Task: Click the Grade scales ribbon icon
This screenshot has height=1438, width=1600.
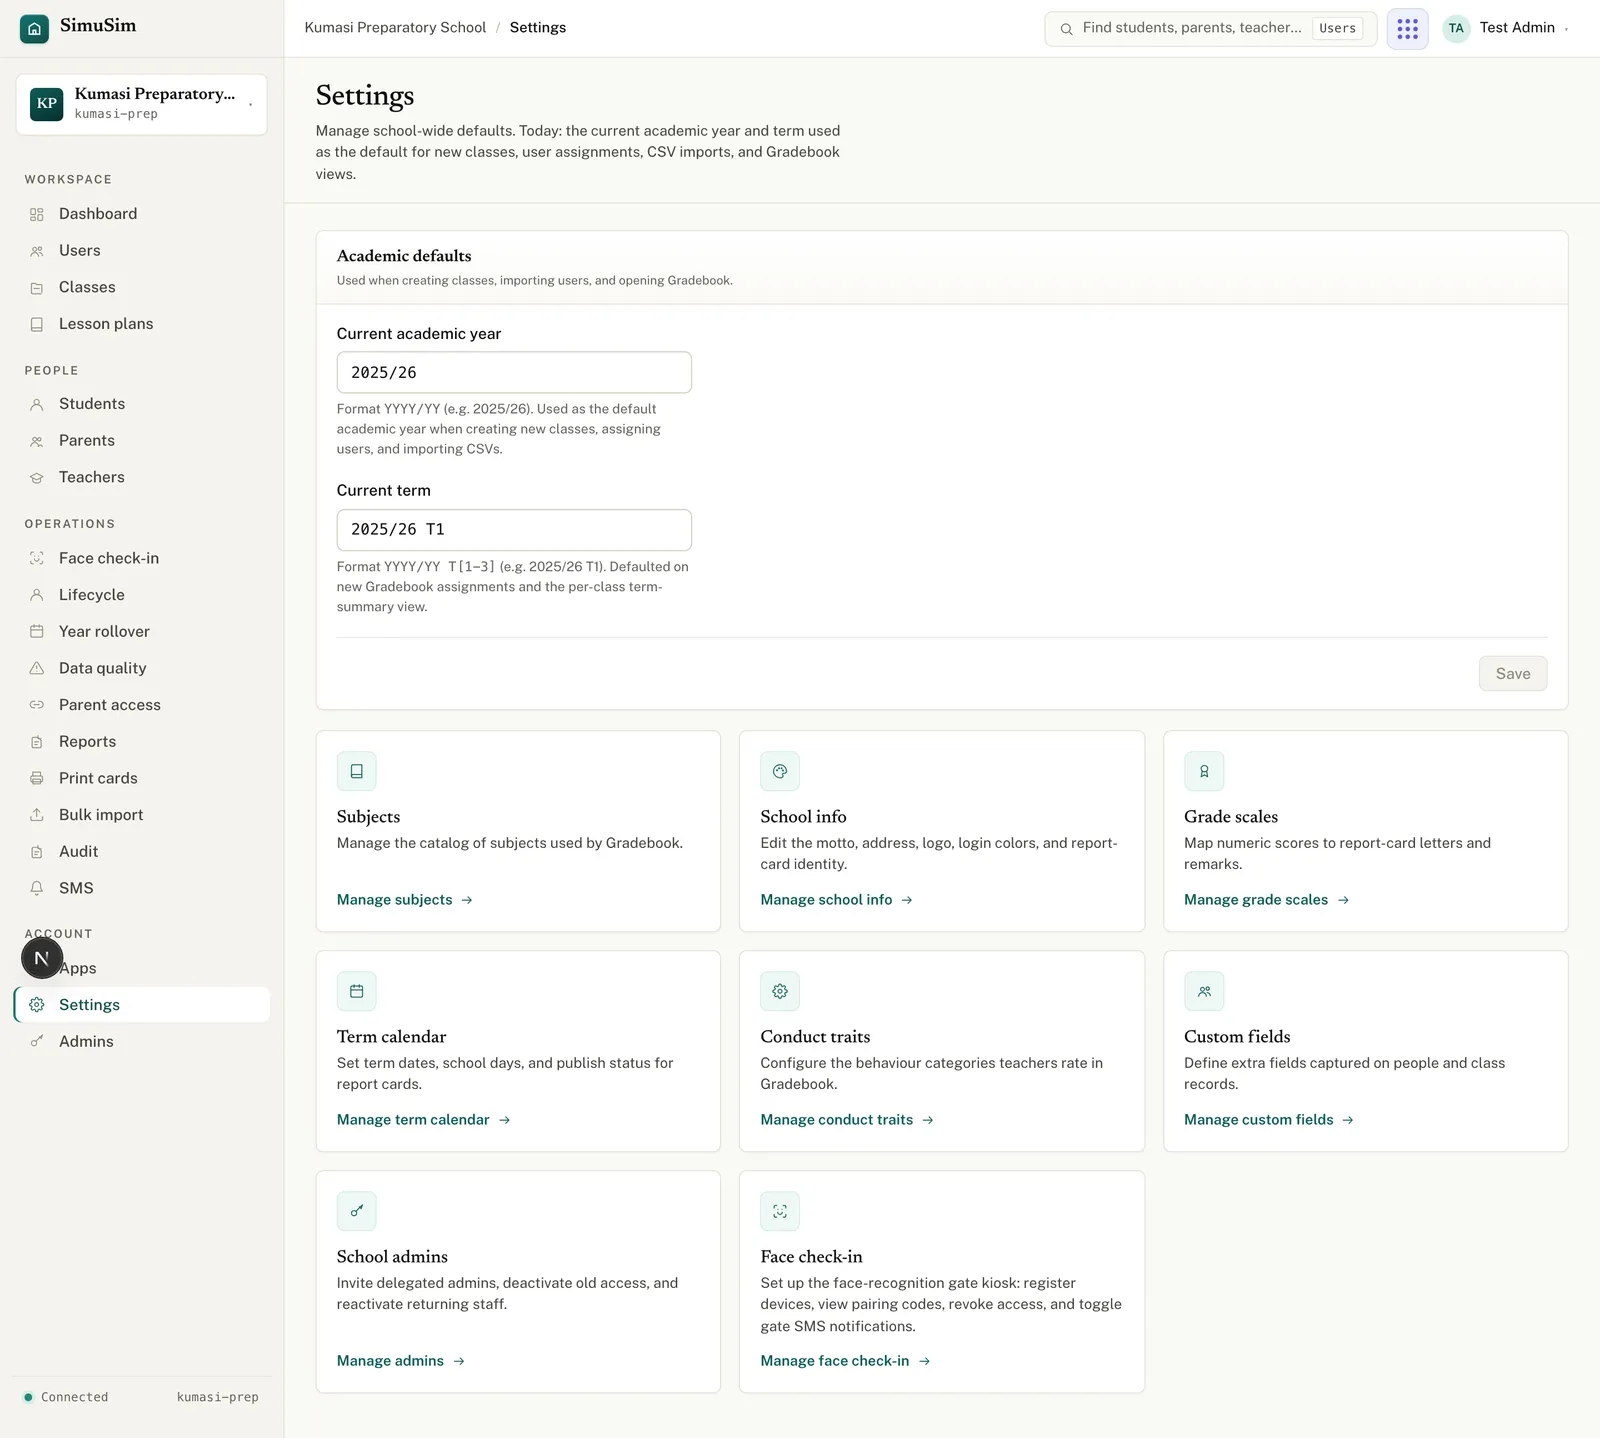Action: (1204, 771)
